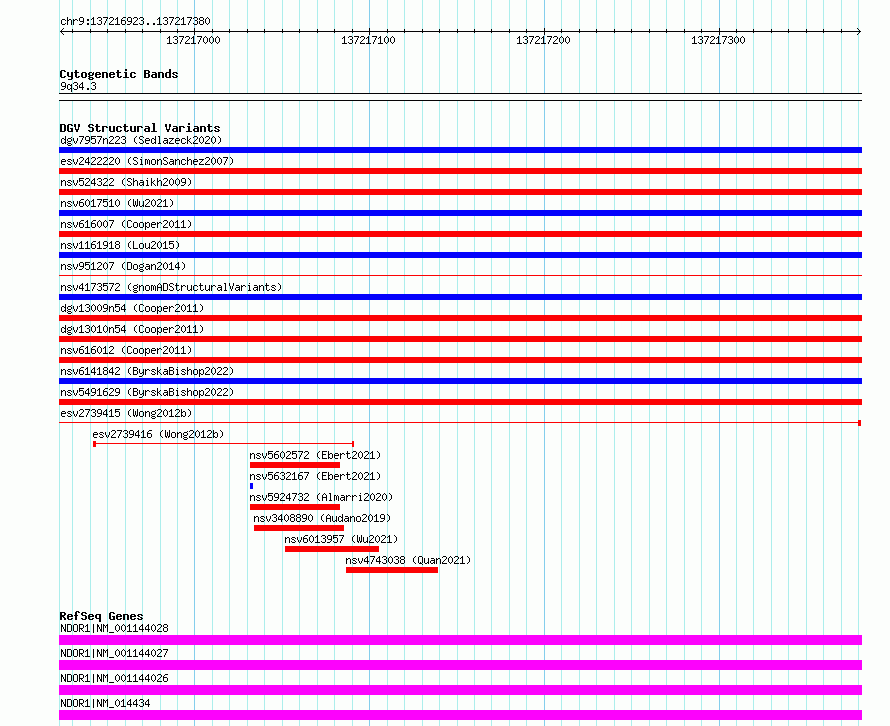Click the magenta bar under NDOR1|NM_001144028

pos(460,640)
